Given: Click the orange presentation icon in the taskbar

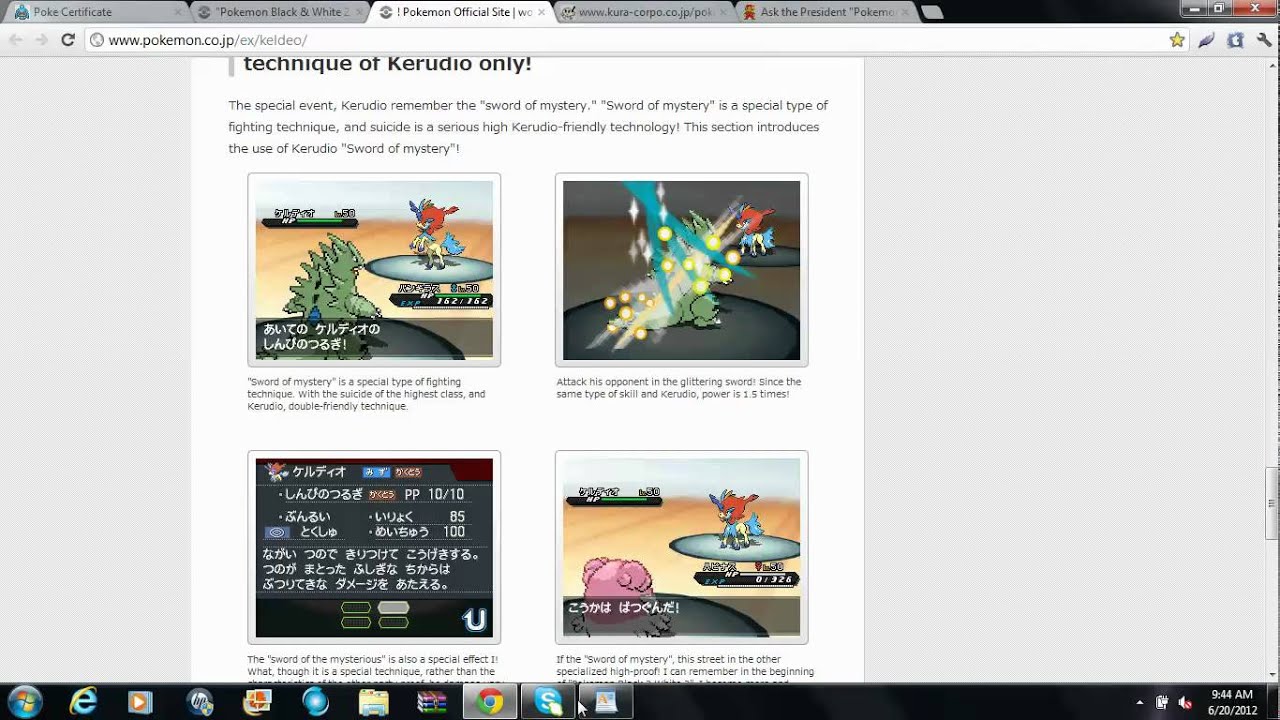Looking at the screenshot, I should tap(257, 702).
